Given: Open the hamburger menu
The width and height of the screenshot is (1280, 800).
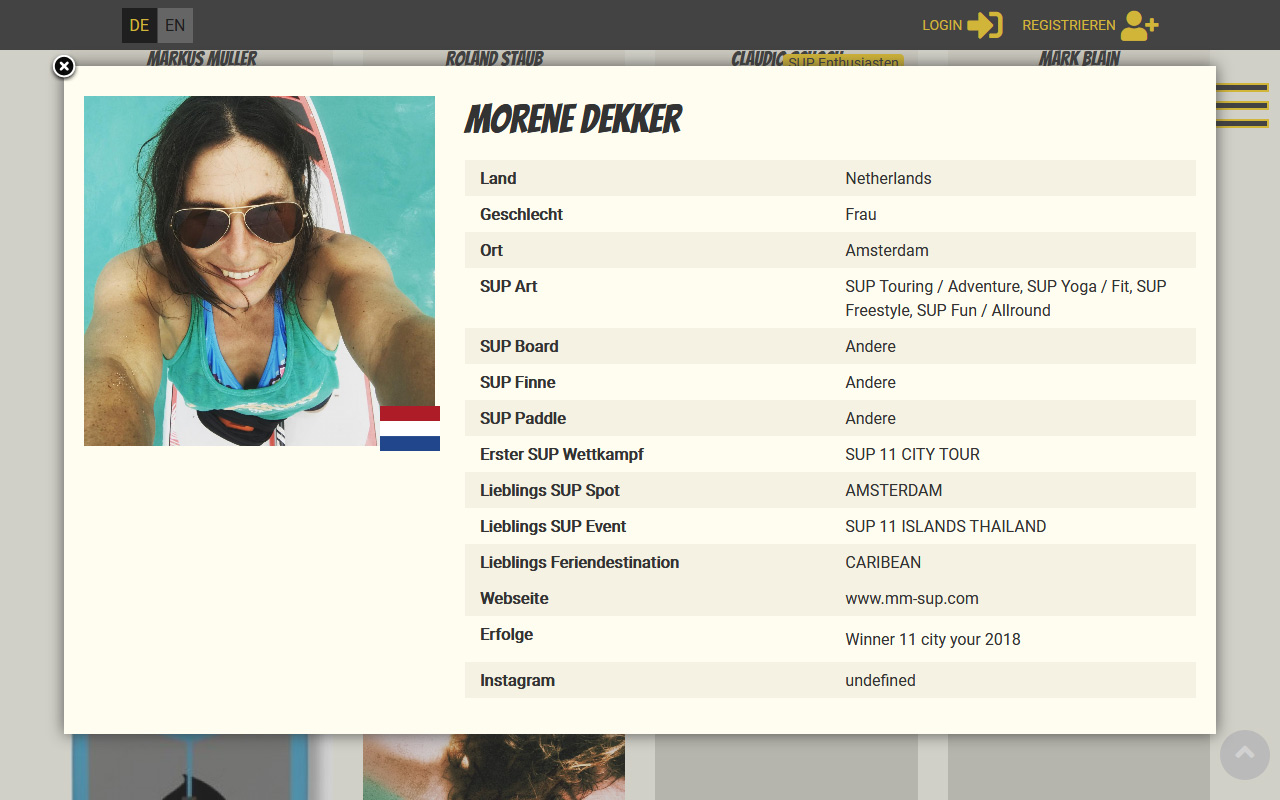Looking at the screenshot, I should point(1241,105).
